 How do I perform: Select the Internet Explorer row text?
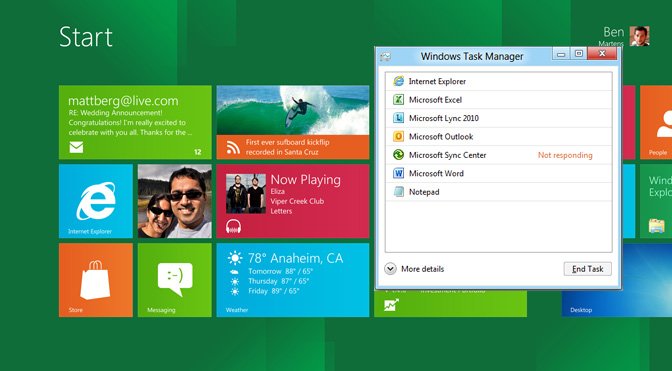(437, 81)
